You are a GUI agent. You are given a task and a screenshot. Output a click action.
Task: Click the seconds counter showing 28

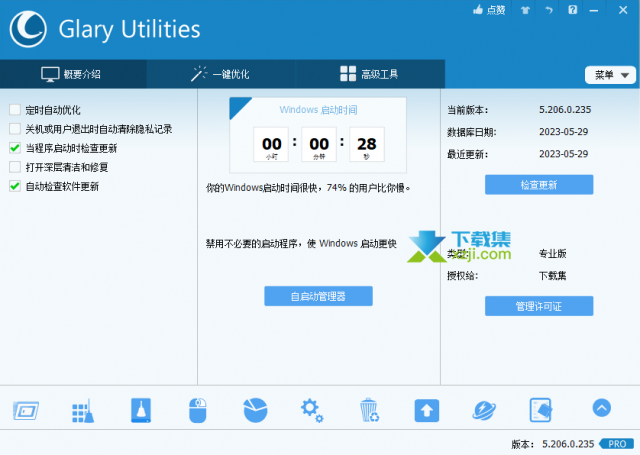click(x=367, y=144)
